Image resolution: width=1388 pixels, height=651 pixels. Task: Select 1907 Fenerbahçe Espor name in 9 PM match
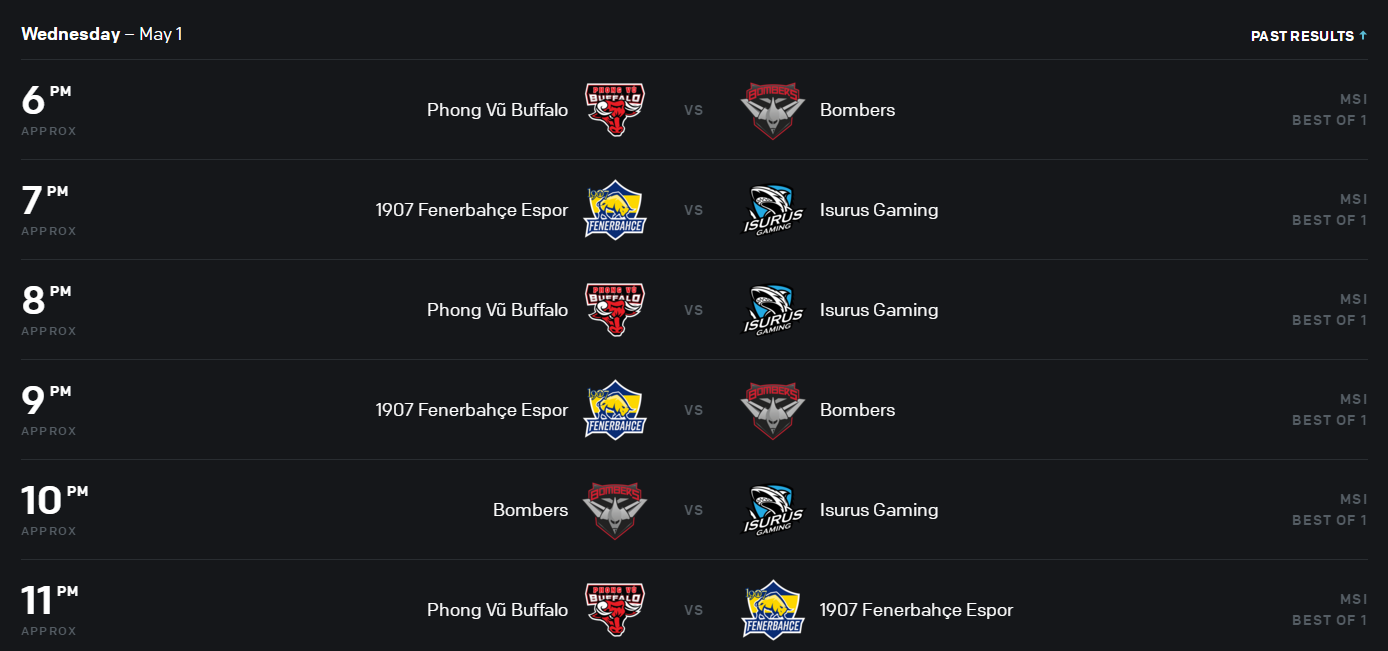point(472,410)
